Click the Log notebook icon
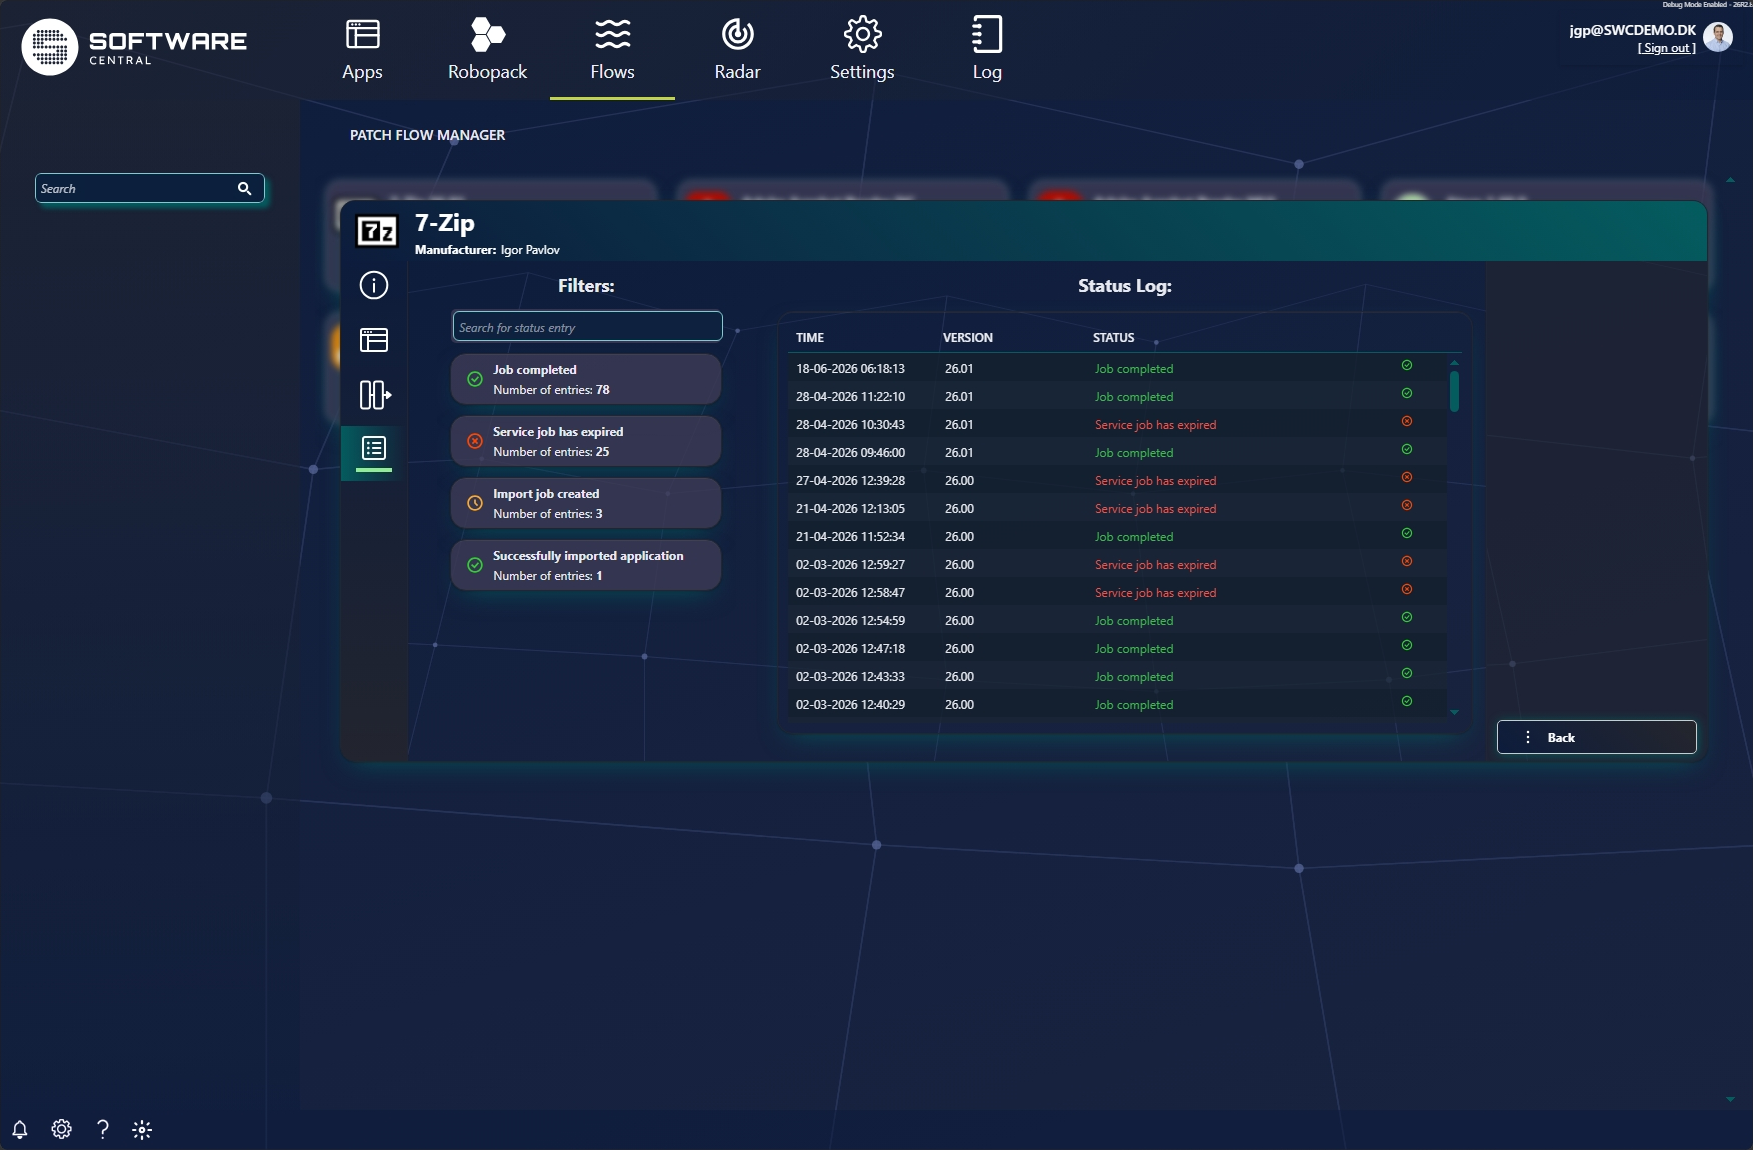Image resolution: width=1753 pixels, height=1150 pixels. click(987, 34)
